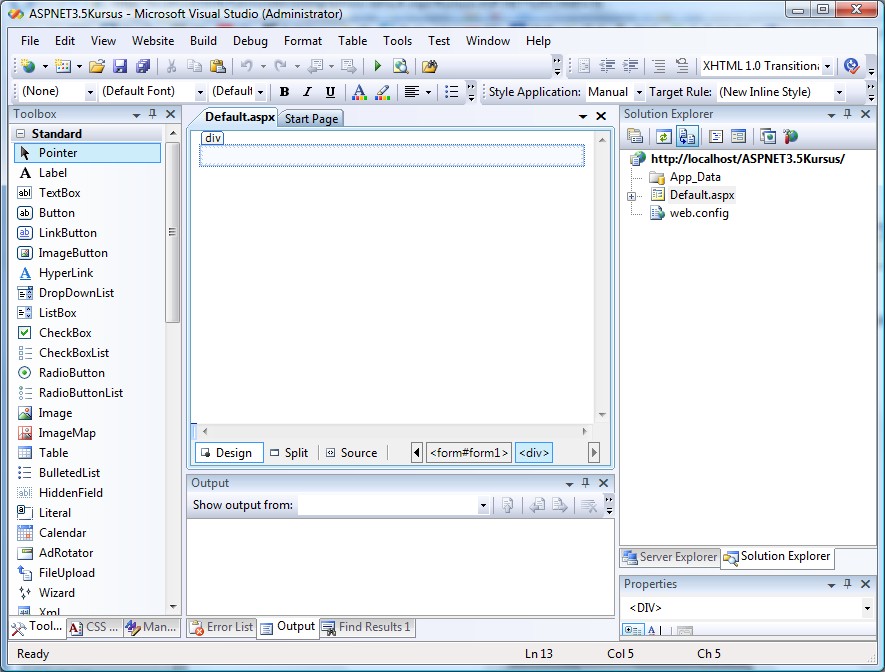Image resolution: width=885 pixels, height=672 pixels.
Task: Open the Target Rule dropdown
Action: point(839,92)
